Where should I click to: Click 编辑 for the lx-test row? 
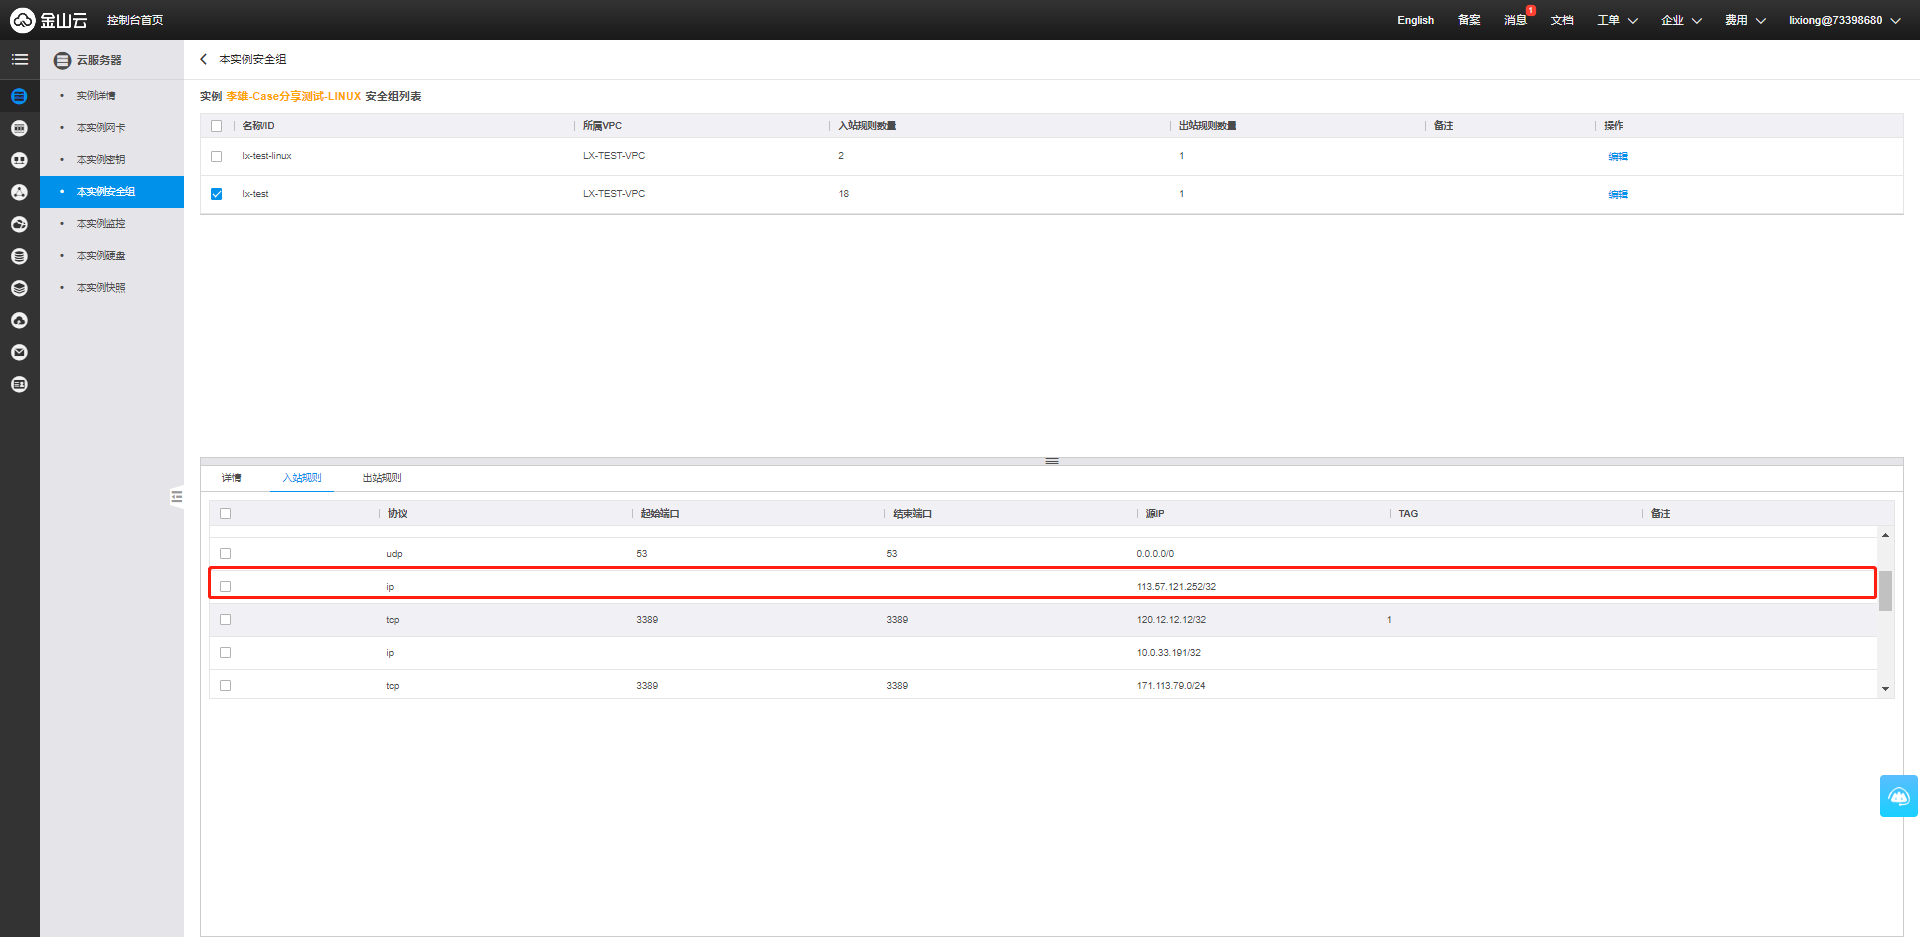coord(1618,195)
